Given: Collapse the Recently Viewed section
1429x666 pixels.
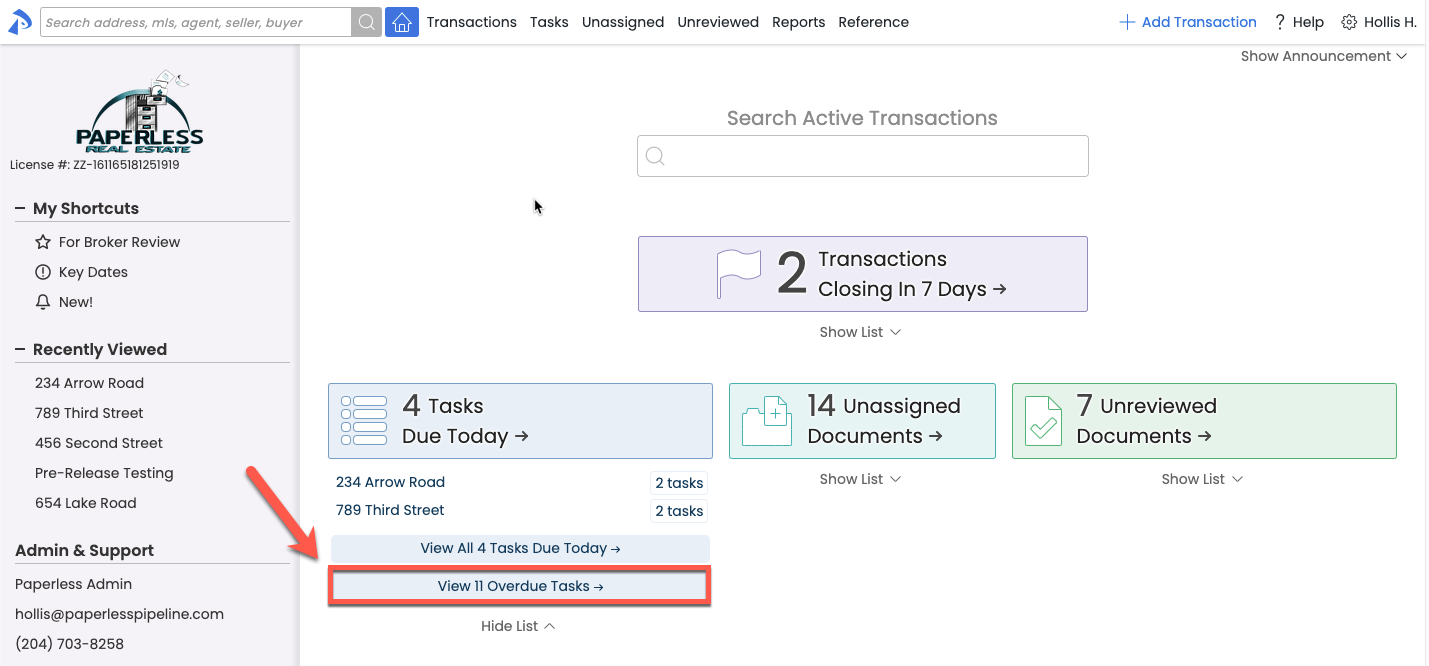Looking at the screenshot, I should coord(20,349).
